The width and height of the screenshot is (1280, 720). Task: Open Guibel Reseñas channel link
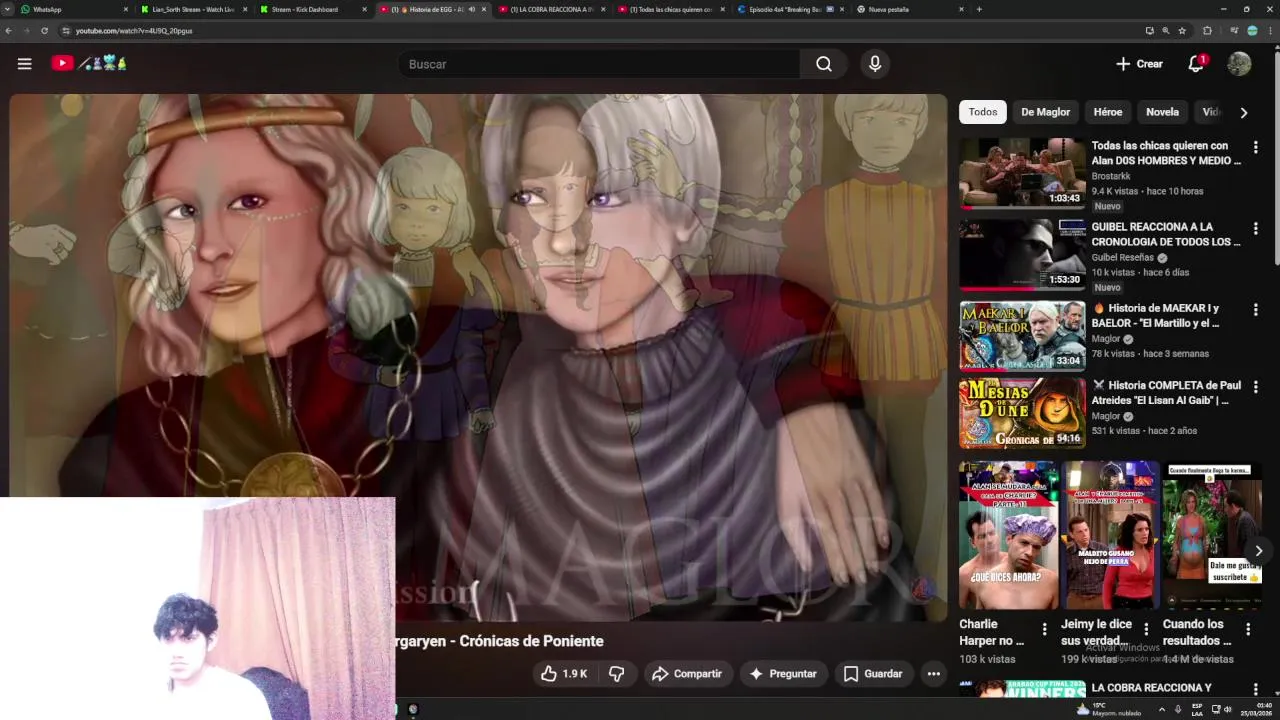tap(1123, 257)
